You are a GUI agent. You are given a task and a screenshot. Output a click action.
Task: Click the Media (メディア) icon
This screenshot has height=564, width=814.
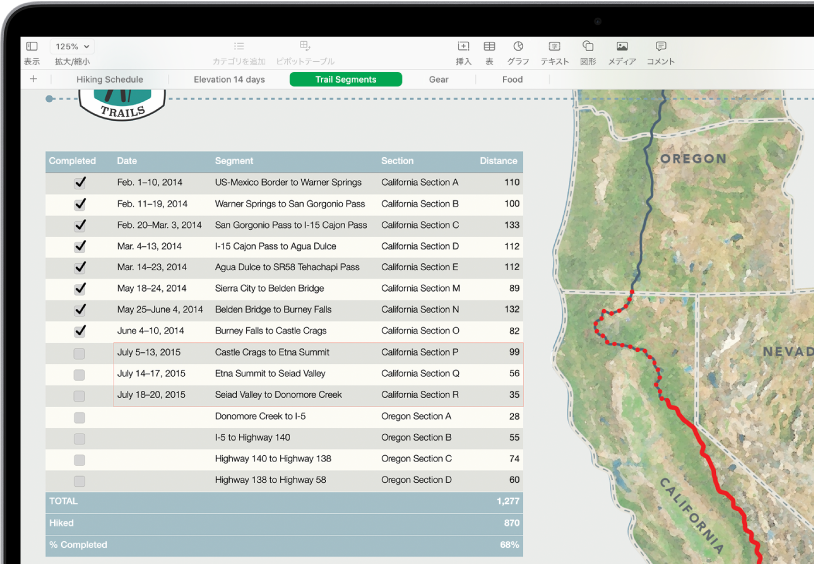[x=622, y=47]
